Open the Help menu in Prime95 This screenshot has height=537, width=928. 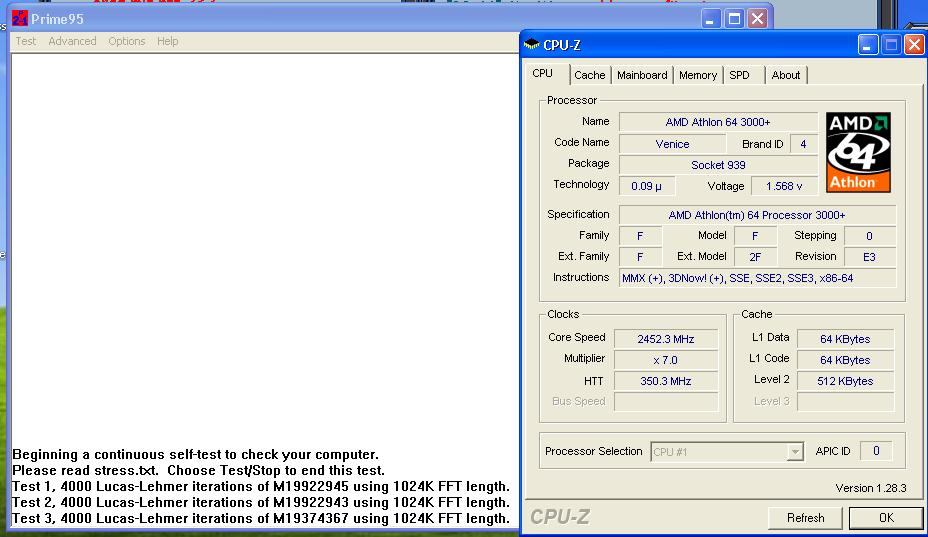167,41
